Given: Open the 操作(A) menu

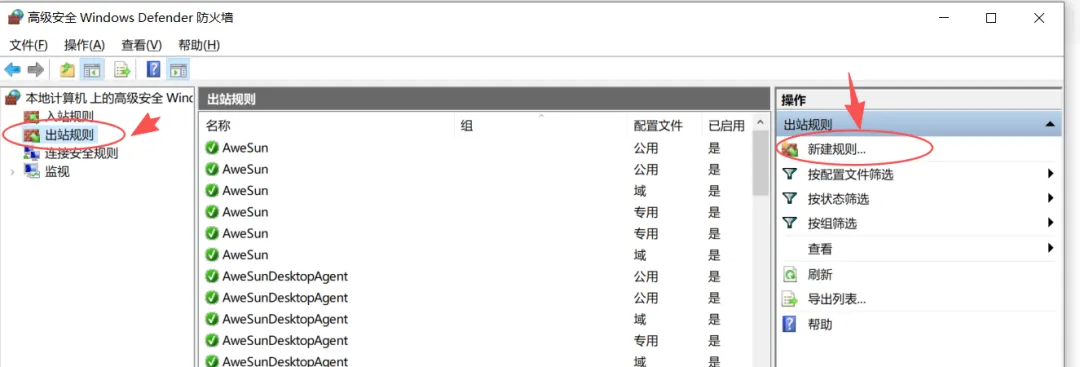Looking at the screenshot, I should pos(84,45).
